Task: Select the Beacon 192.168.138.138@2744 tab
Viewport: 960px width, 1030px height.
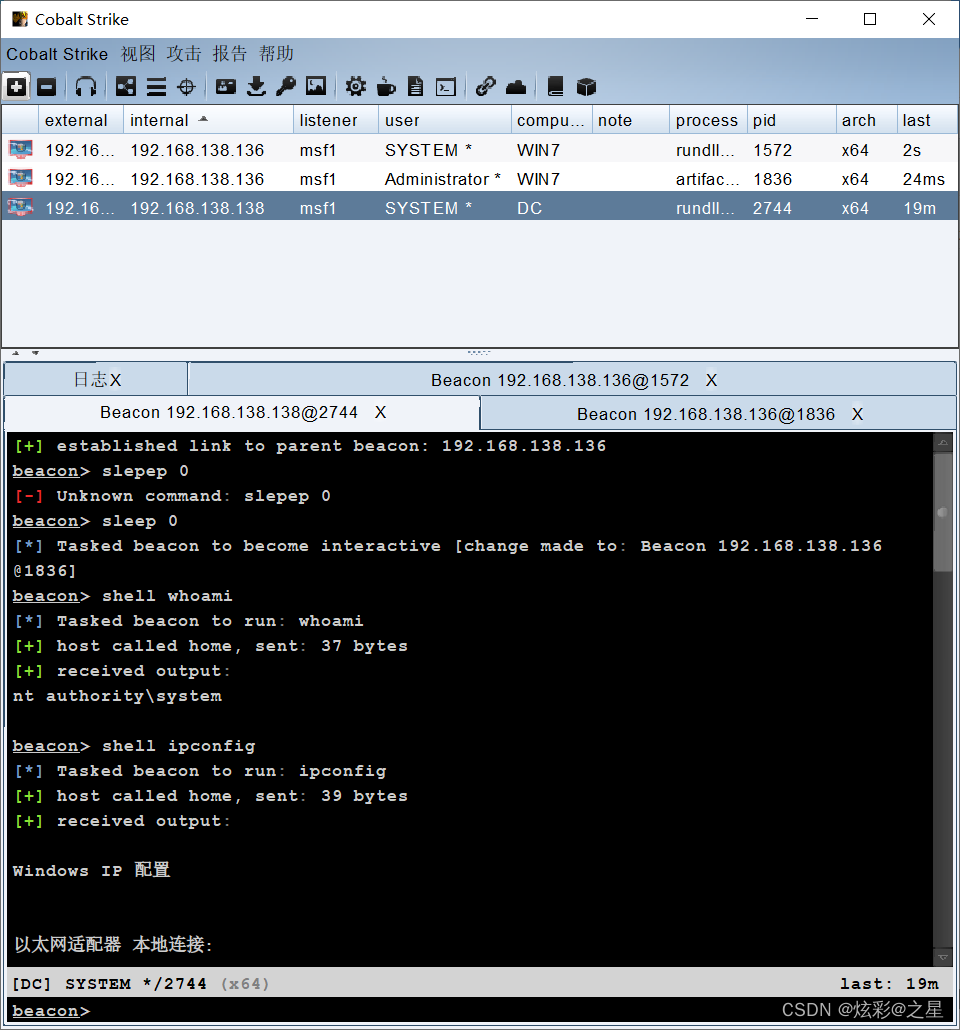Action: click(242, 413)
